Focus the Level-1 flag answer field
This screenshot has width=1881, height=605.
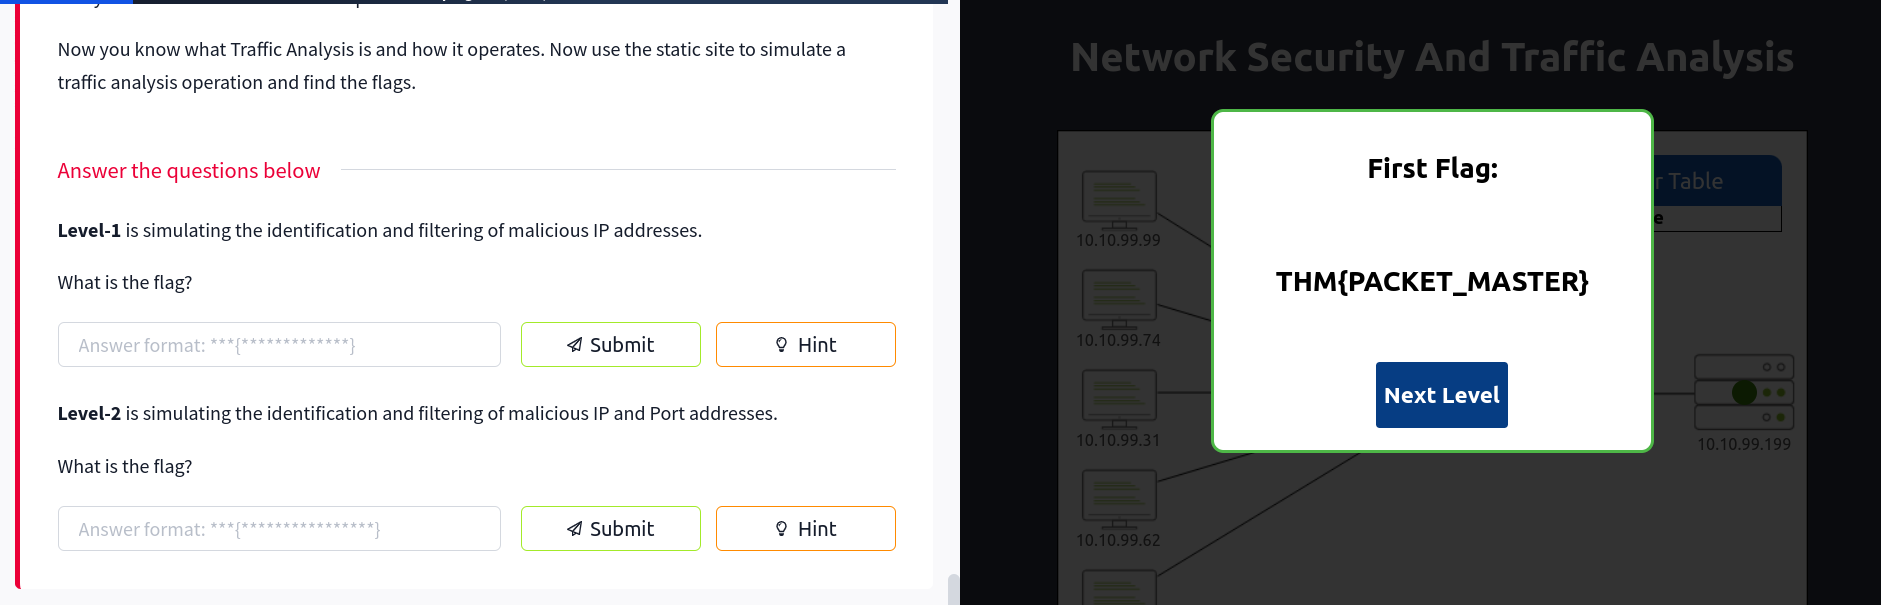point(279,344)
